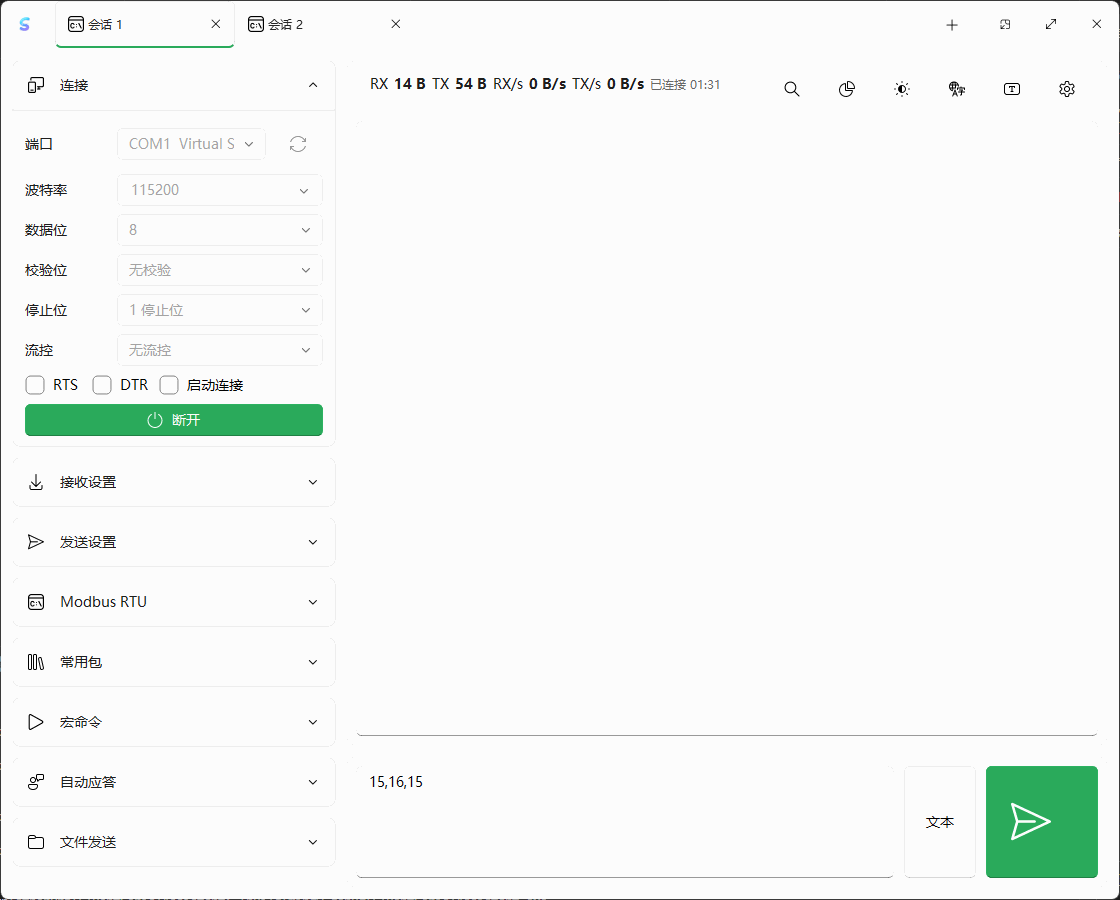Close the 会话 1 tab
The height and width of the screenshot is (900, 1120).
point(216,24)
